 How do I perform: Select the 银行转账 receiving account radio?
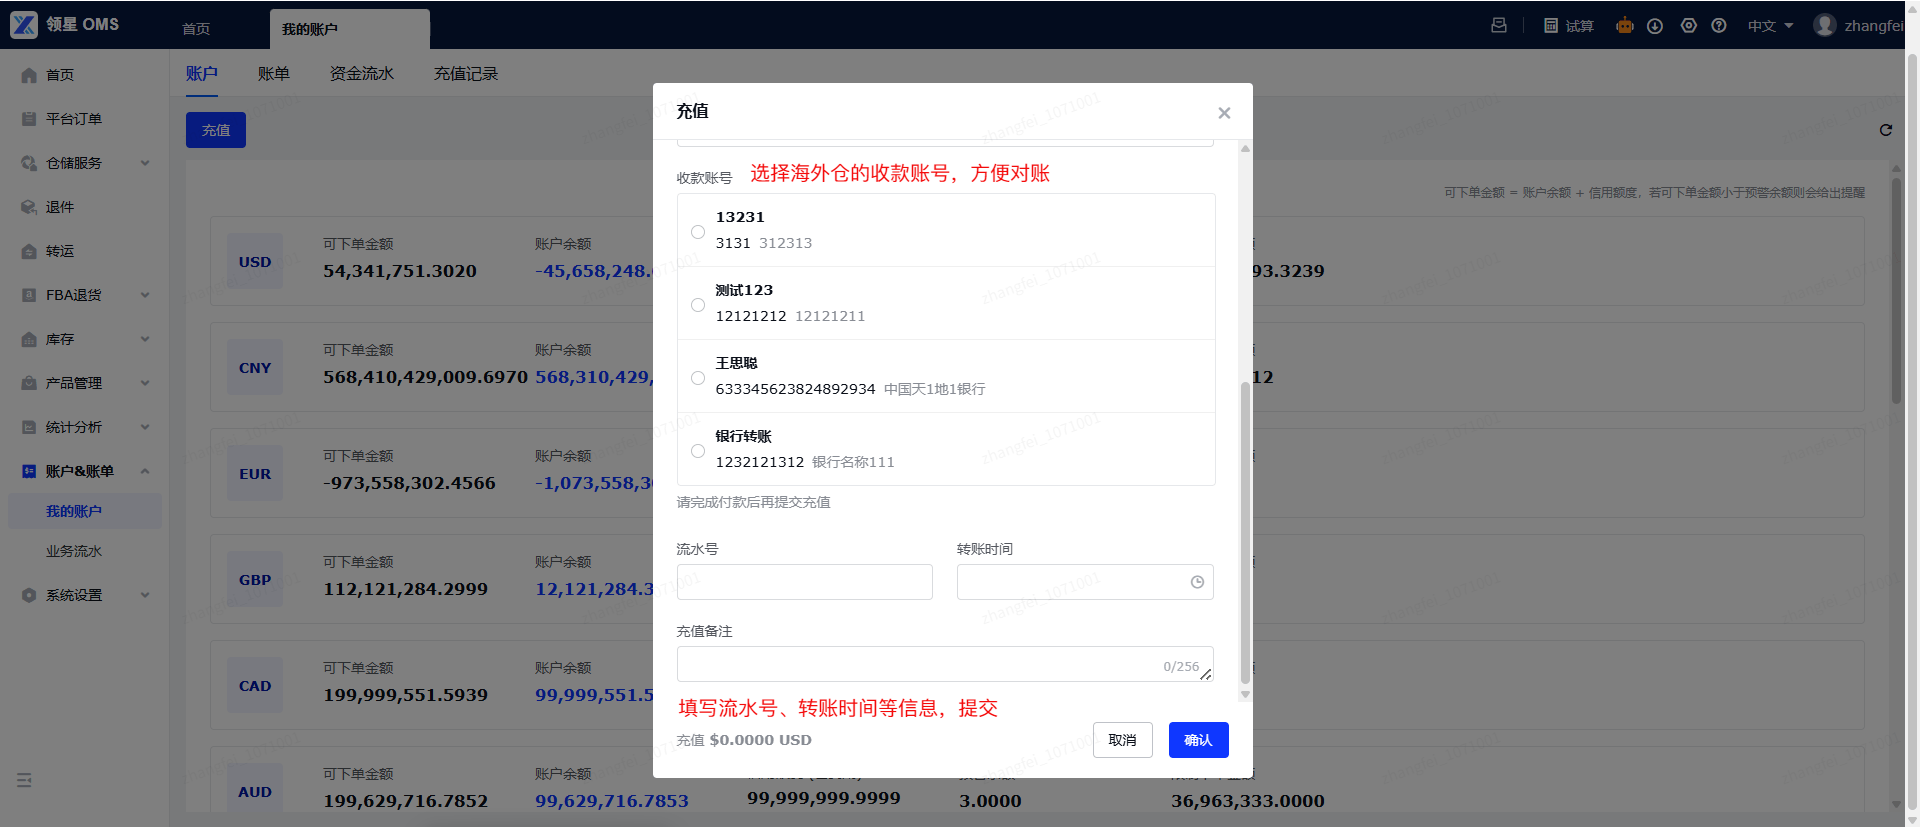tap(698, 451)
